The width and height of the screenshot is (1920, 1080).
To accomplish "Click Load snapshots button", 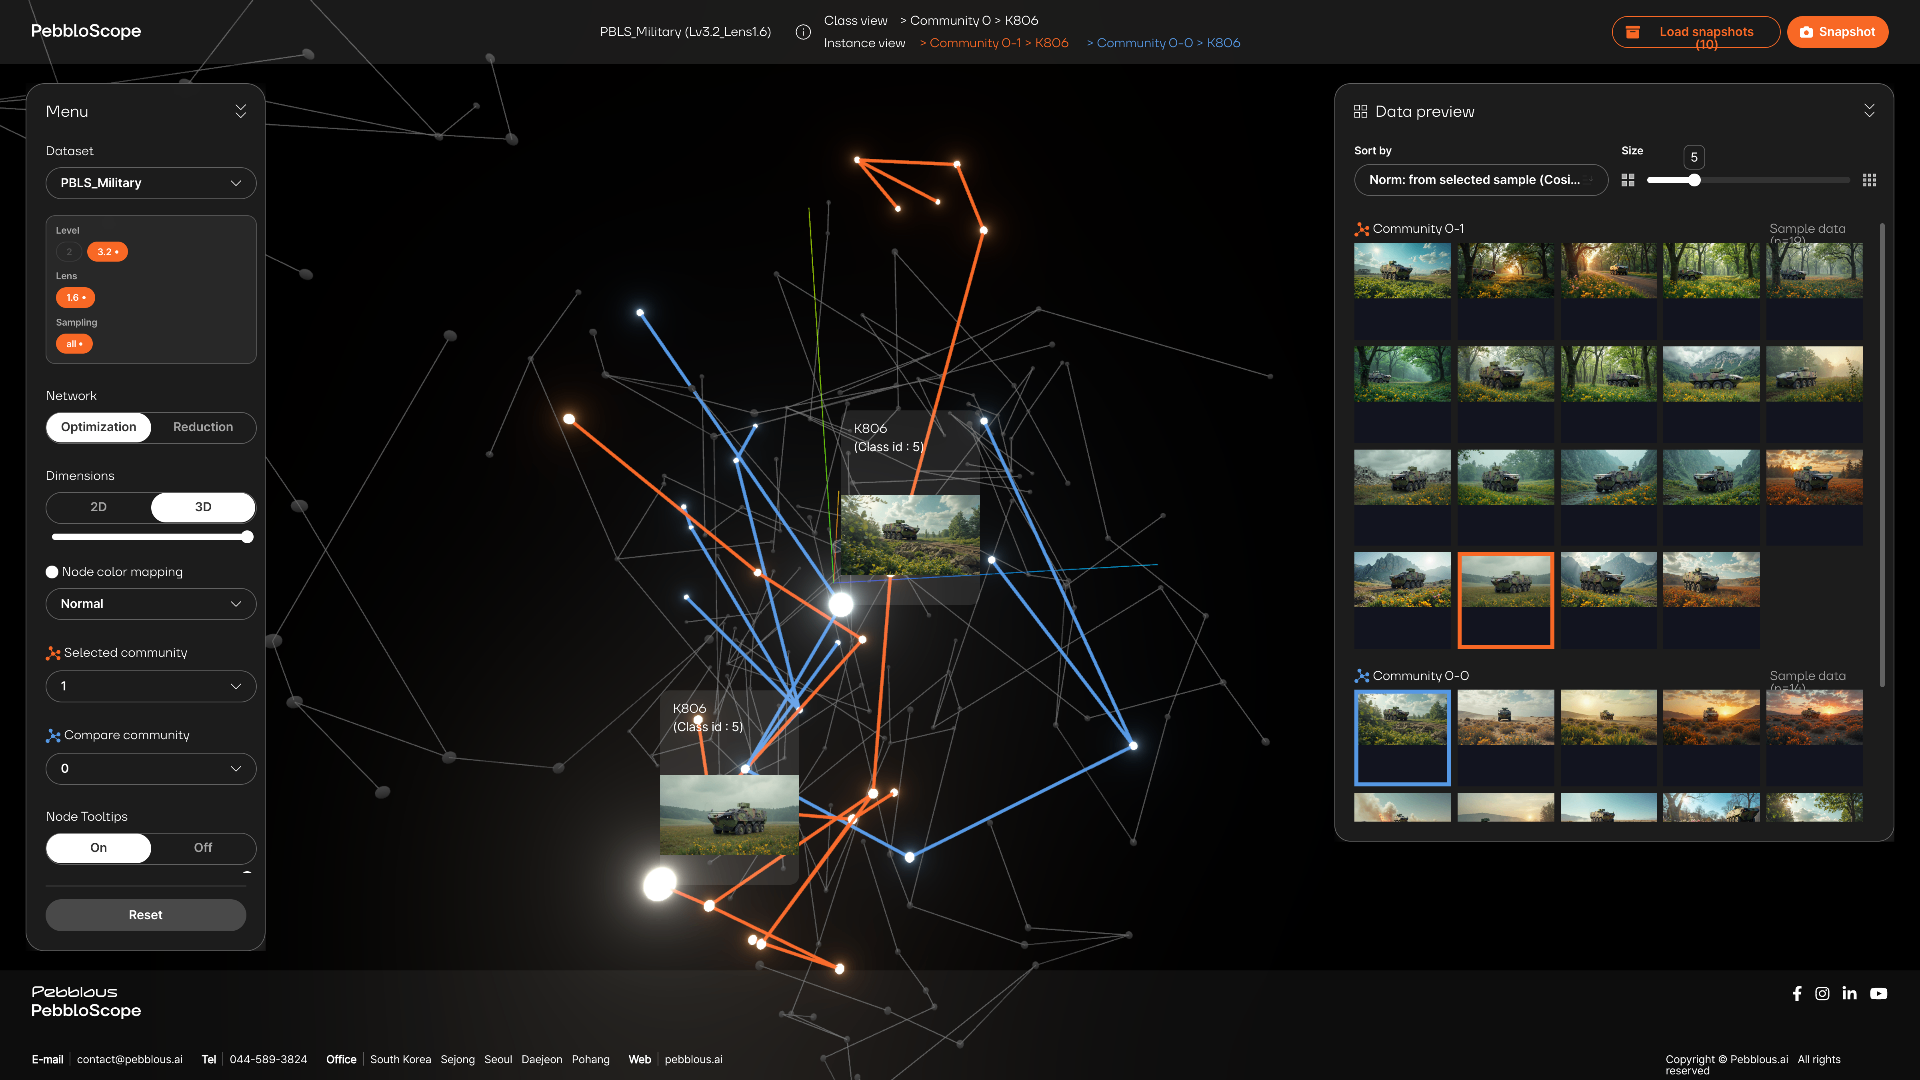I will (x=1695, y=32).
